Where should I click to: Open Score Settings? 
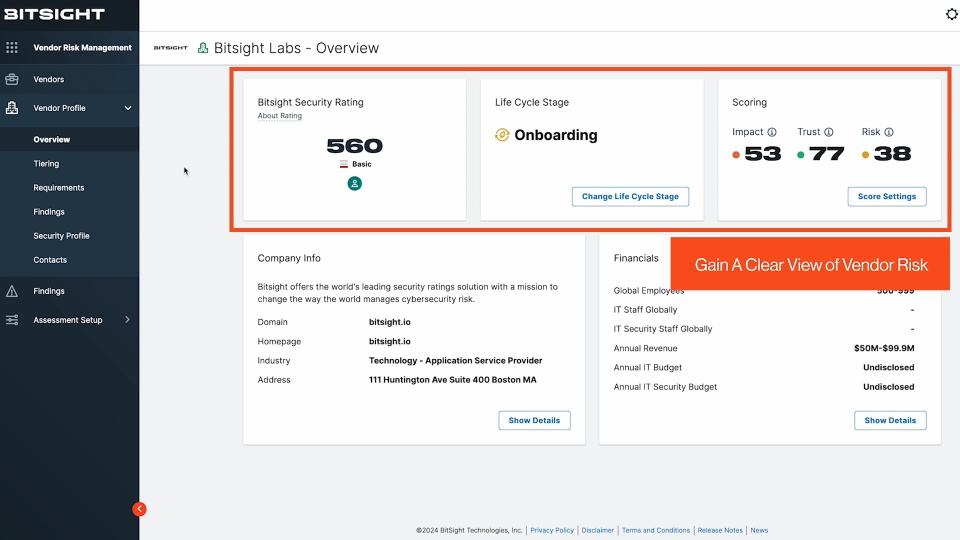886,196
